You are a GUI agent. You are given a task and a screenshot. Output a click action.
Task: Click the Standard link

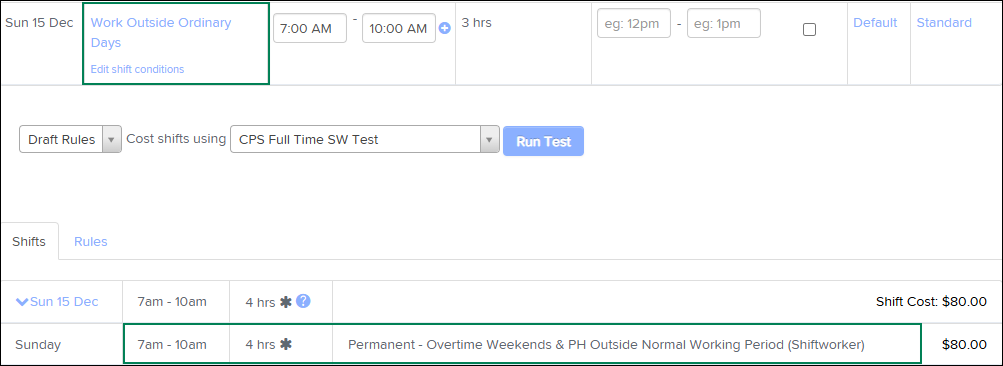click(x=944, y=23)
